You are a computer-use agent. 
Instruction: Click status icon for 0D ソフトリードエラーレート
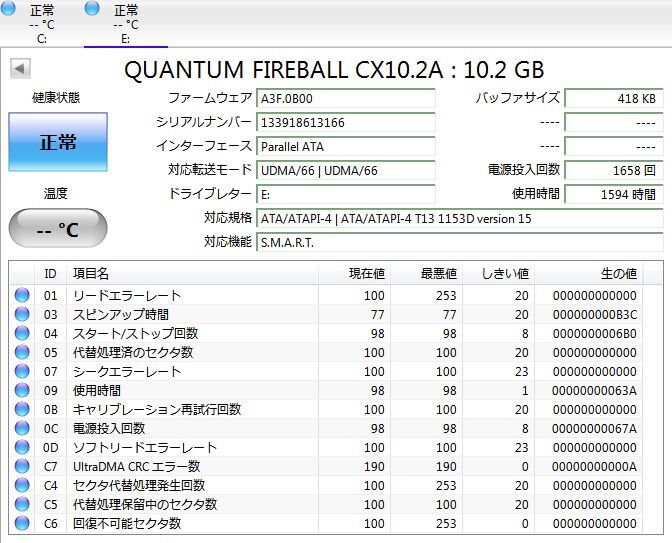22,447
